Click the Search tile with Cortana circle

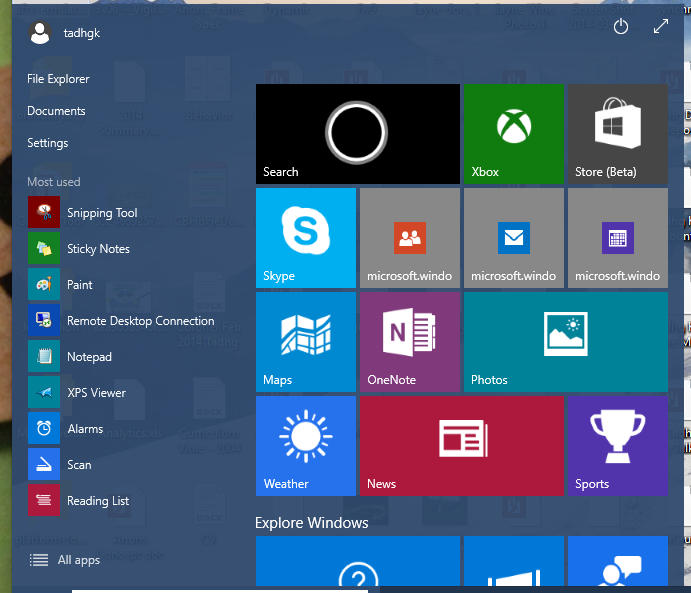357,134
